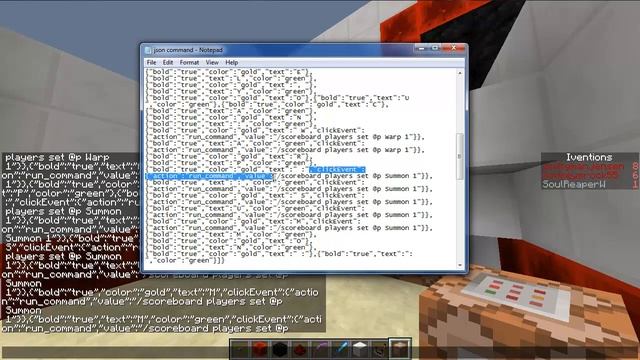Image resolution: width=640 pixels, height=360 pixels.
Task: Select the white quartz block hotbar slot
Action: (360, 349)
